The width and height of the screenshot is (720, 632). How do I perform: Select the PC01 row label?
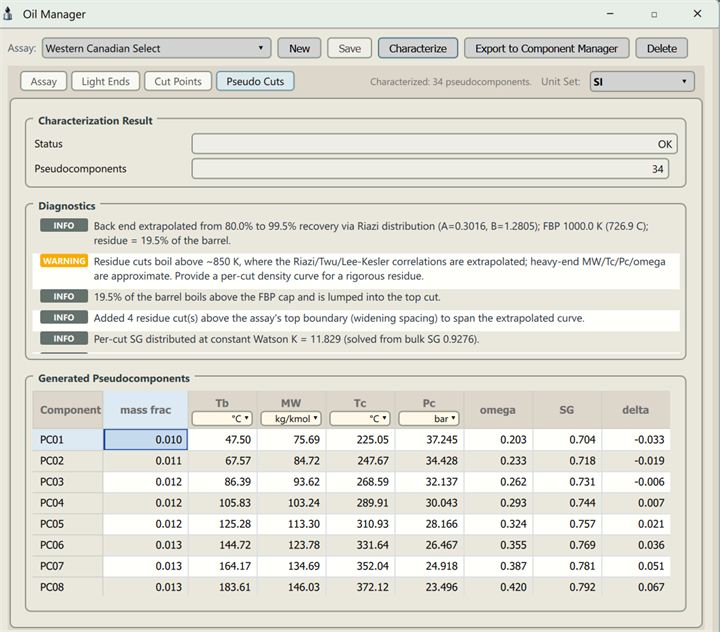point(68,440)
